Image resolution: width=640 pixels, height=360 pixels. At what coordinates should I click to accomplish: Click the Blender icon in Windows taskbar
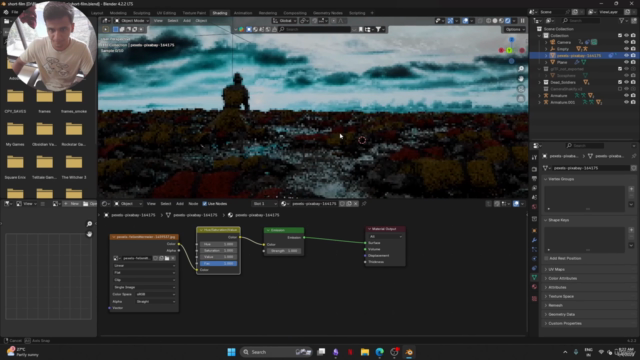pyautogui.click(x=409, y=352)
